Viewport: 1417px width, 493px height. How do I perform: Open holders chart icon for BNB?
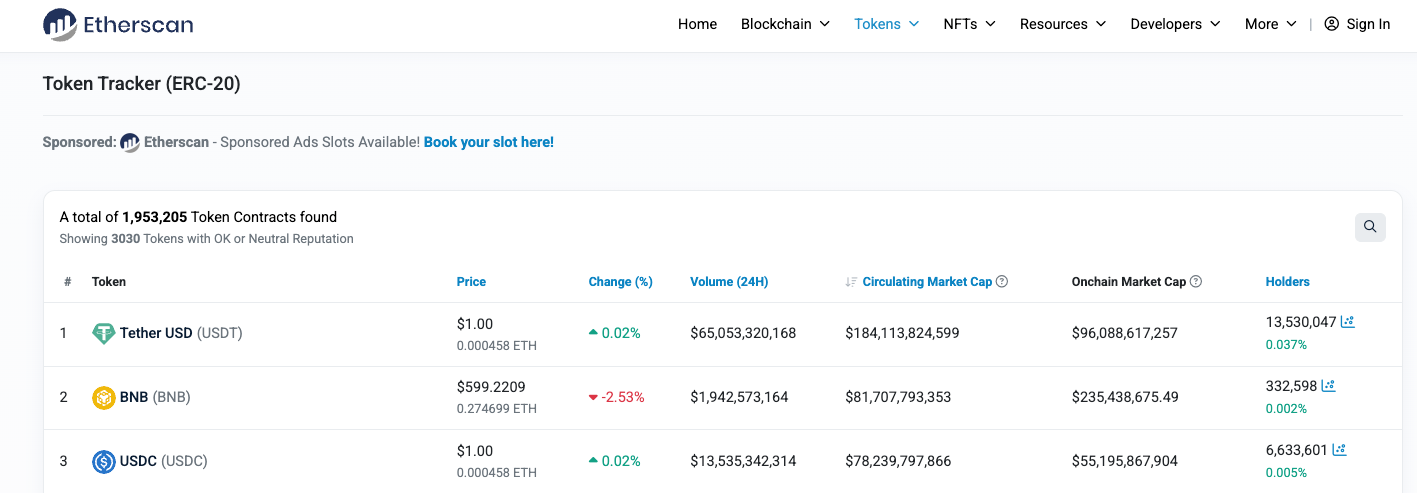[1328, 386]
